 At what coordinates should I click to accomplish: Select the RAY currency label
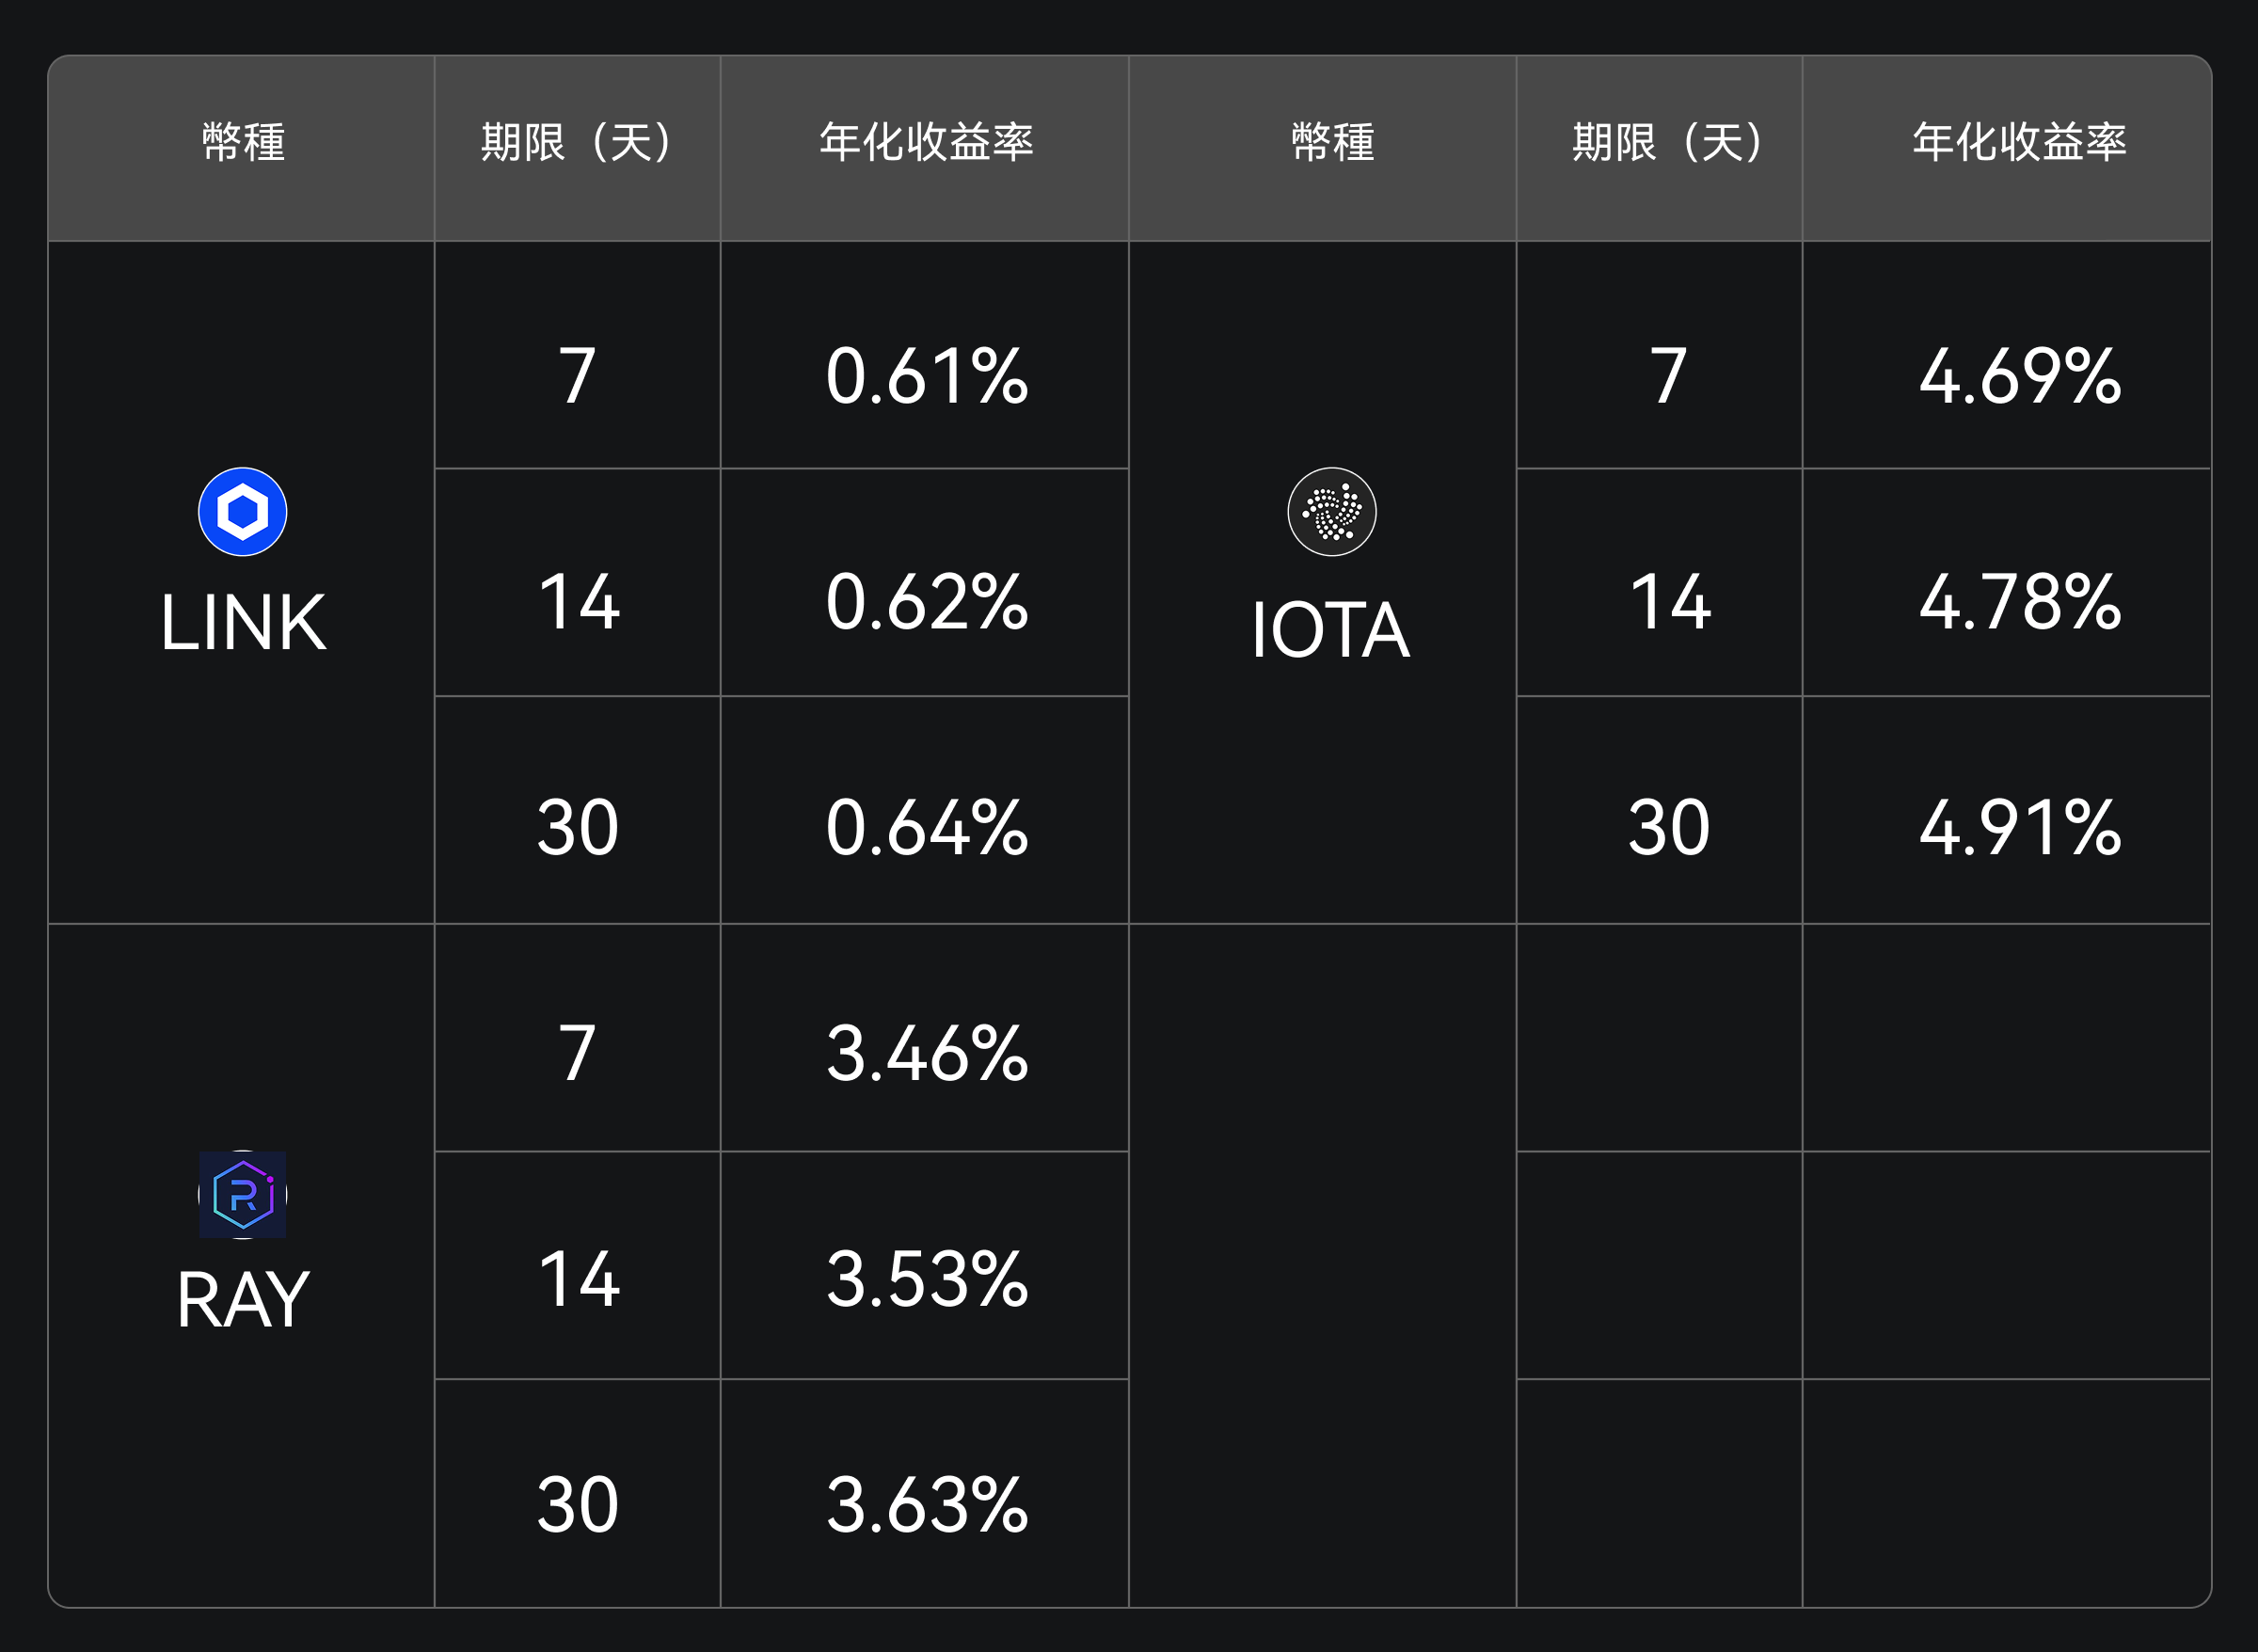pos(243,1301)
